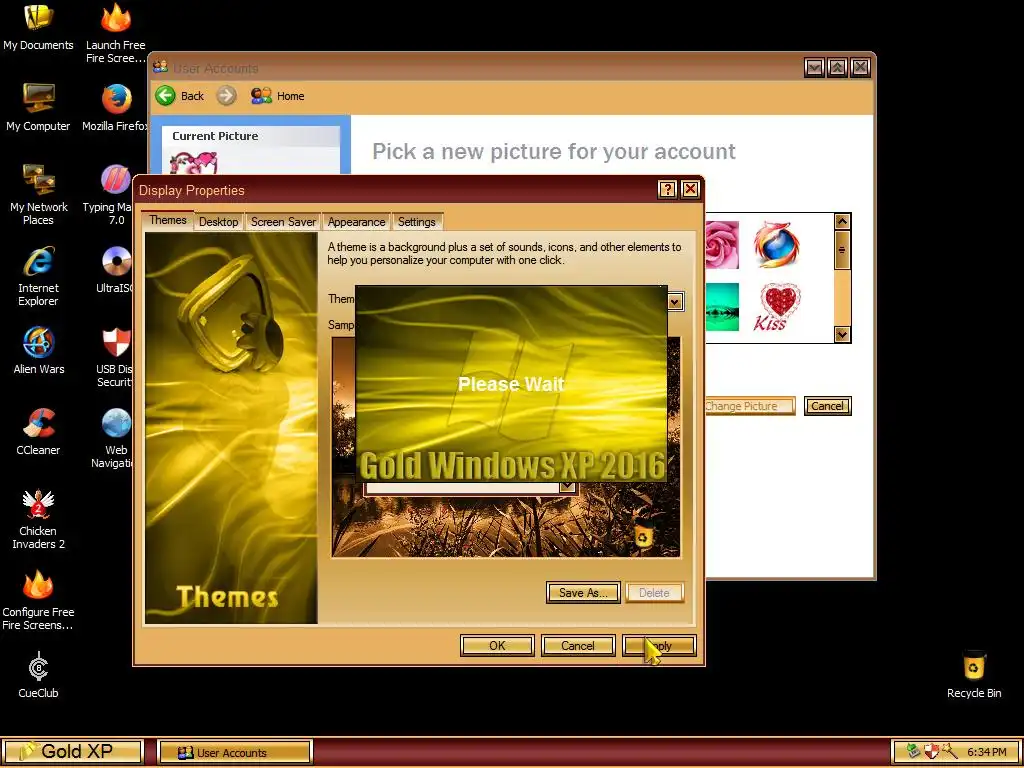Switch to the Desktop tab
Viewport: 1024px width, 768px height.
point(219,222)
